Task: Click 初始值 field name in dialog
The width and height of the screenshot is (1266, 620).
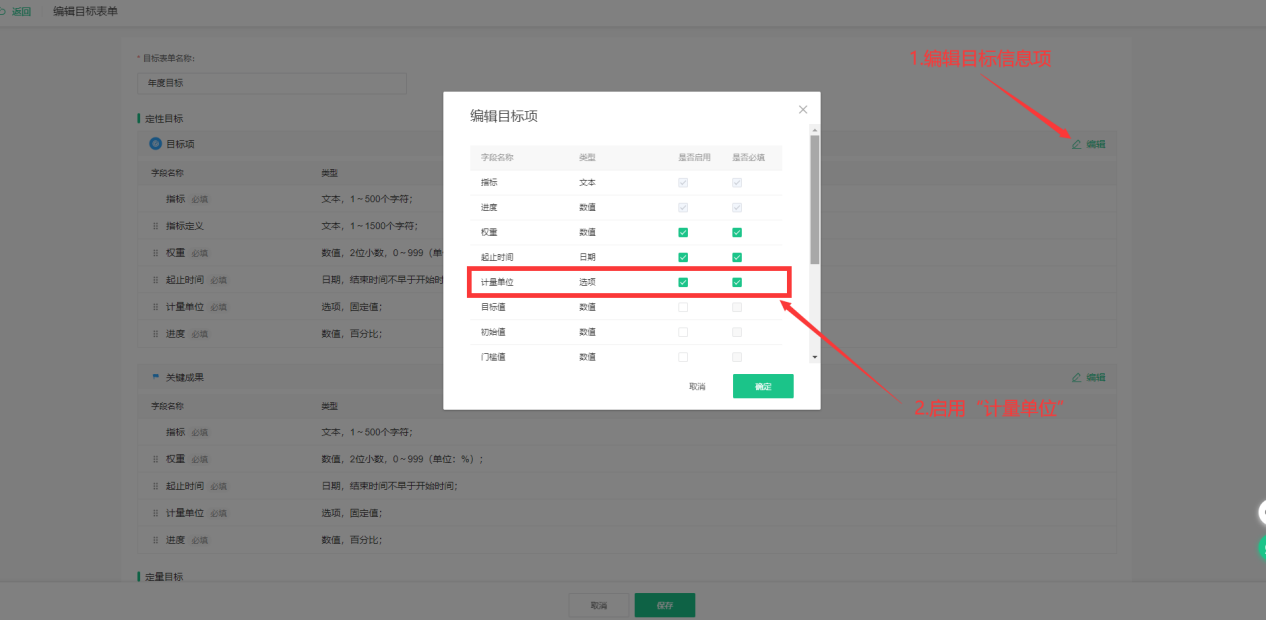Action: click(493, 332)
